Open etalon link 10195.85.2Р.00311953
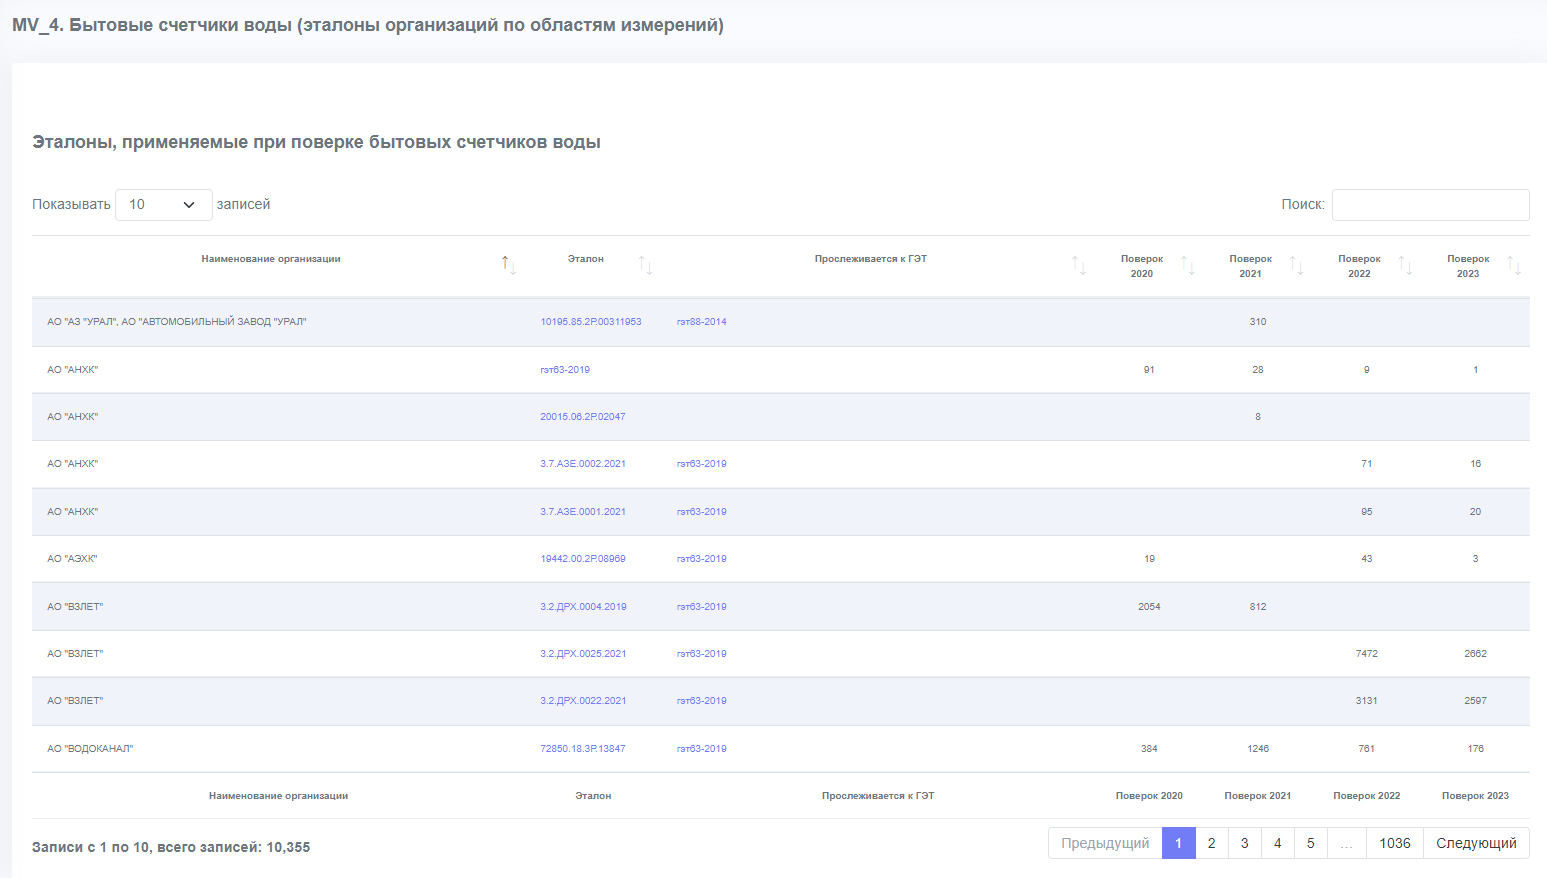The width and height of the screenshot is (1547, 878). point(591,322)
